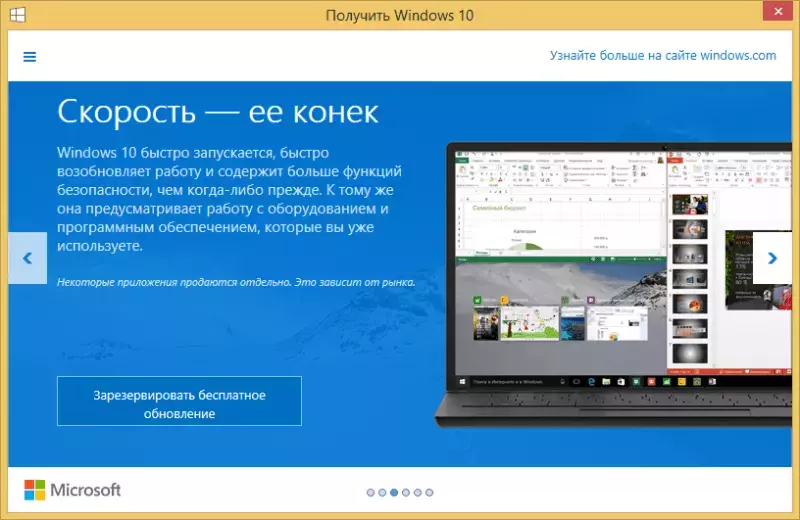Select the fifth page indicator dot
Viewport: 800px width, 520px height.
(417, 492)
